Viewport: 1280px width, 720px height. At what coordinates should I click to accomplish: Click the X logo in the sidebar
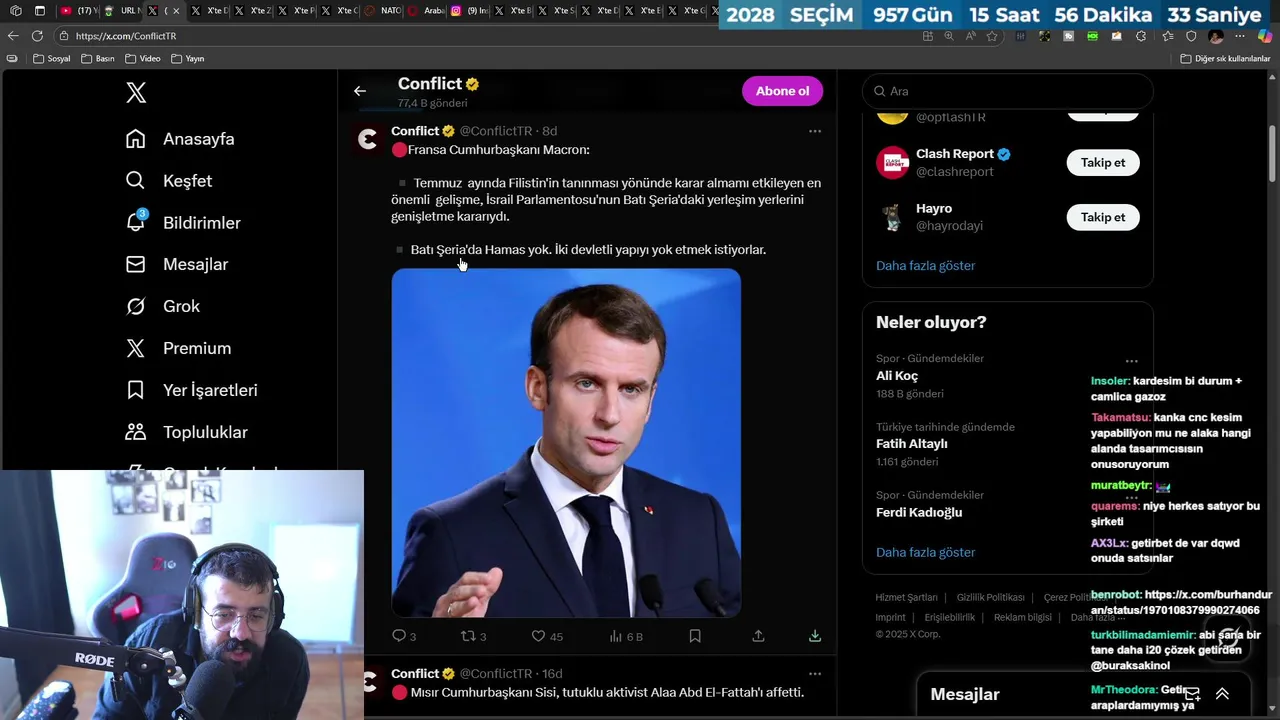136,93
